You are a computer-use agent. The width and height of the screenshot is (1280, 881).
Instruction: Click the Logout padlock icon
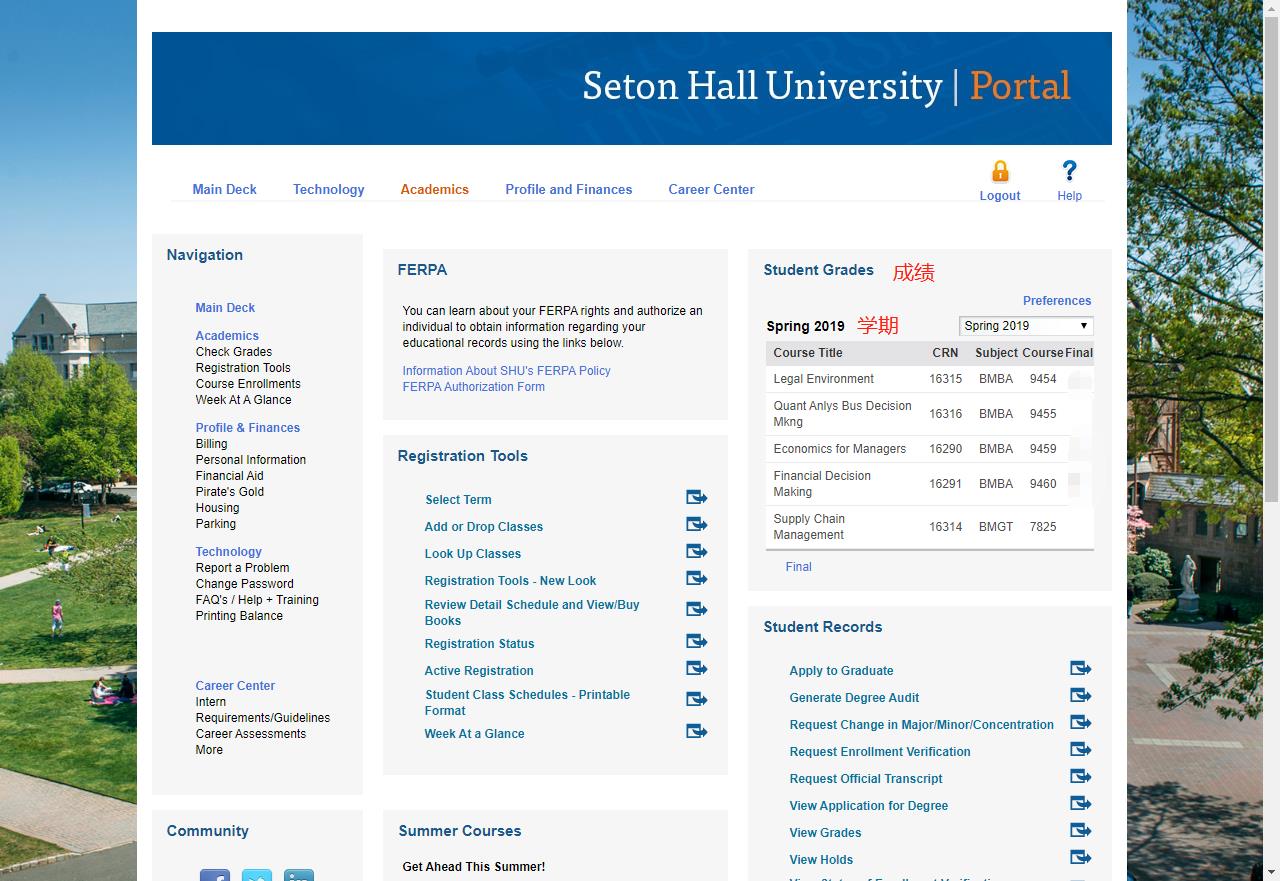point(1000,171)
